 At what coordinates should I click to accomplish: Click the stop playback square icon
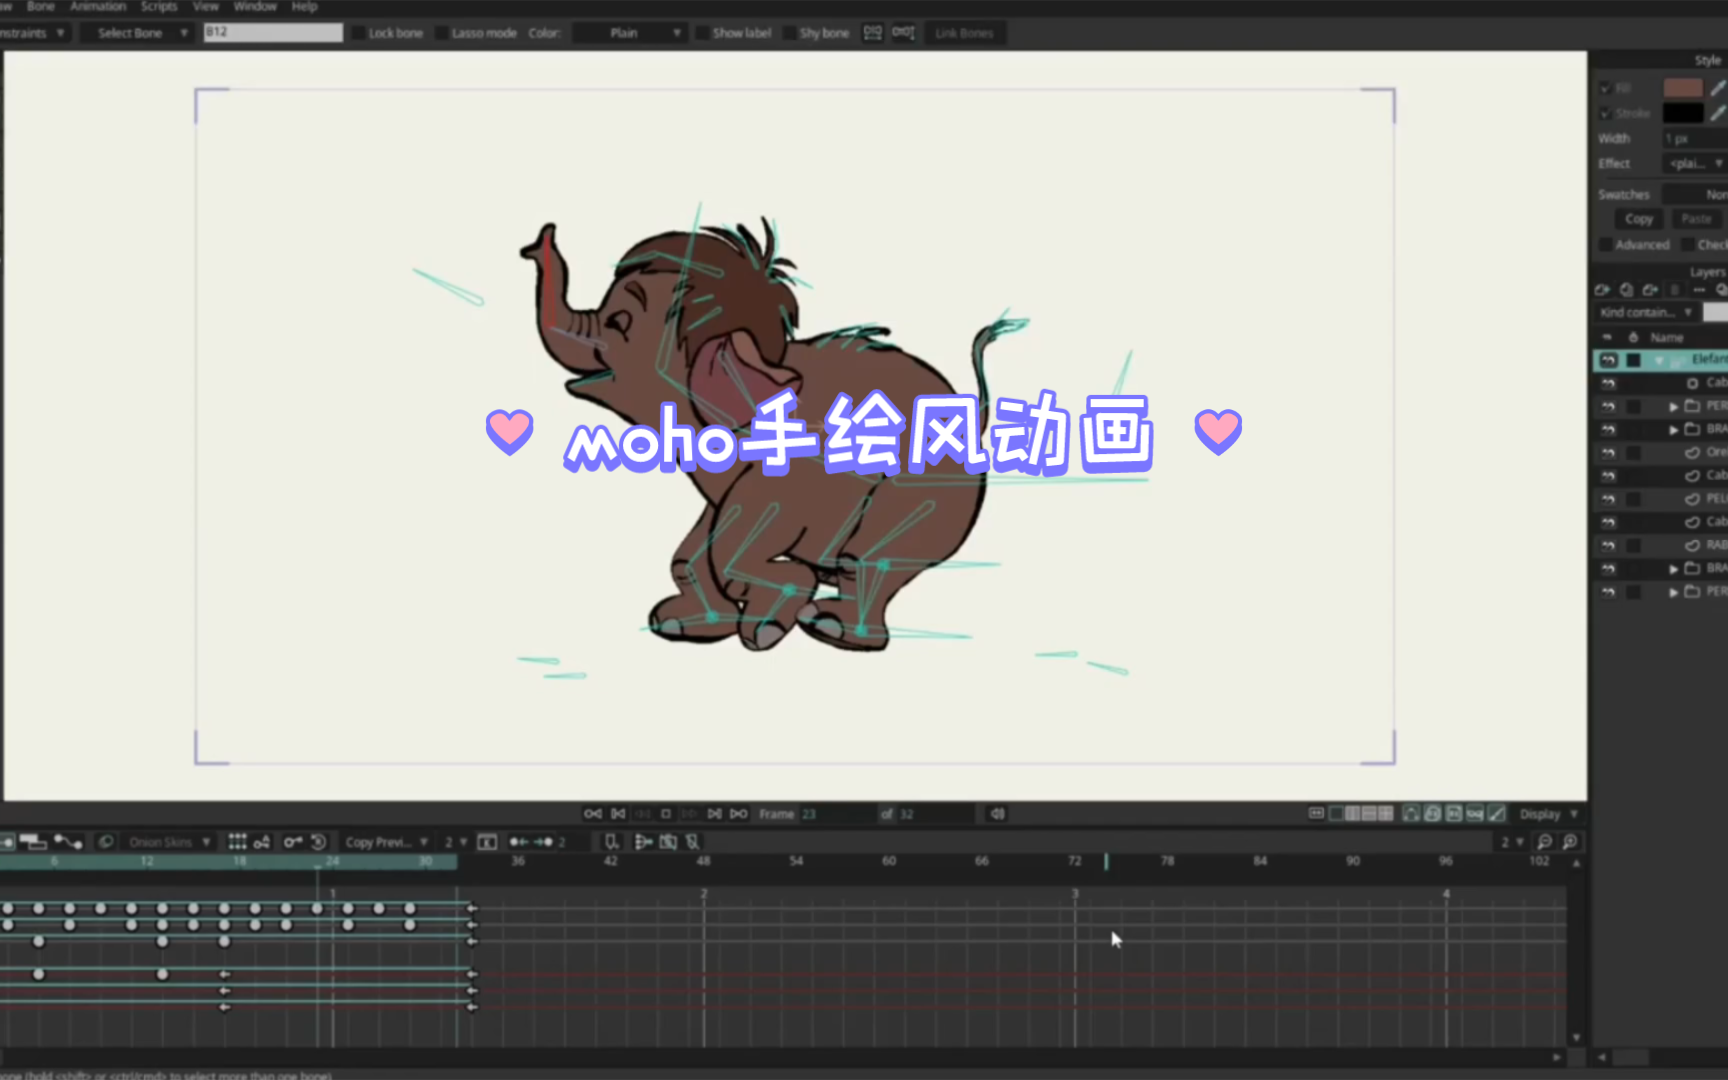666,814
